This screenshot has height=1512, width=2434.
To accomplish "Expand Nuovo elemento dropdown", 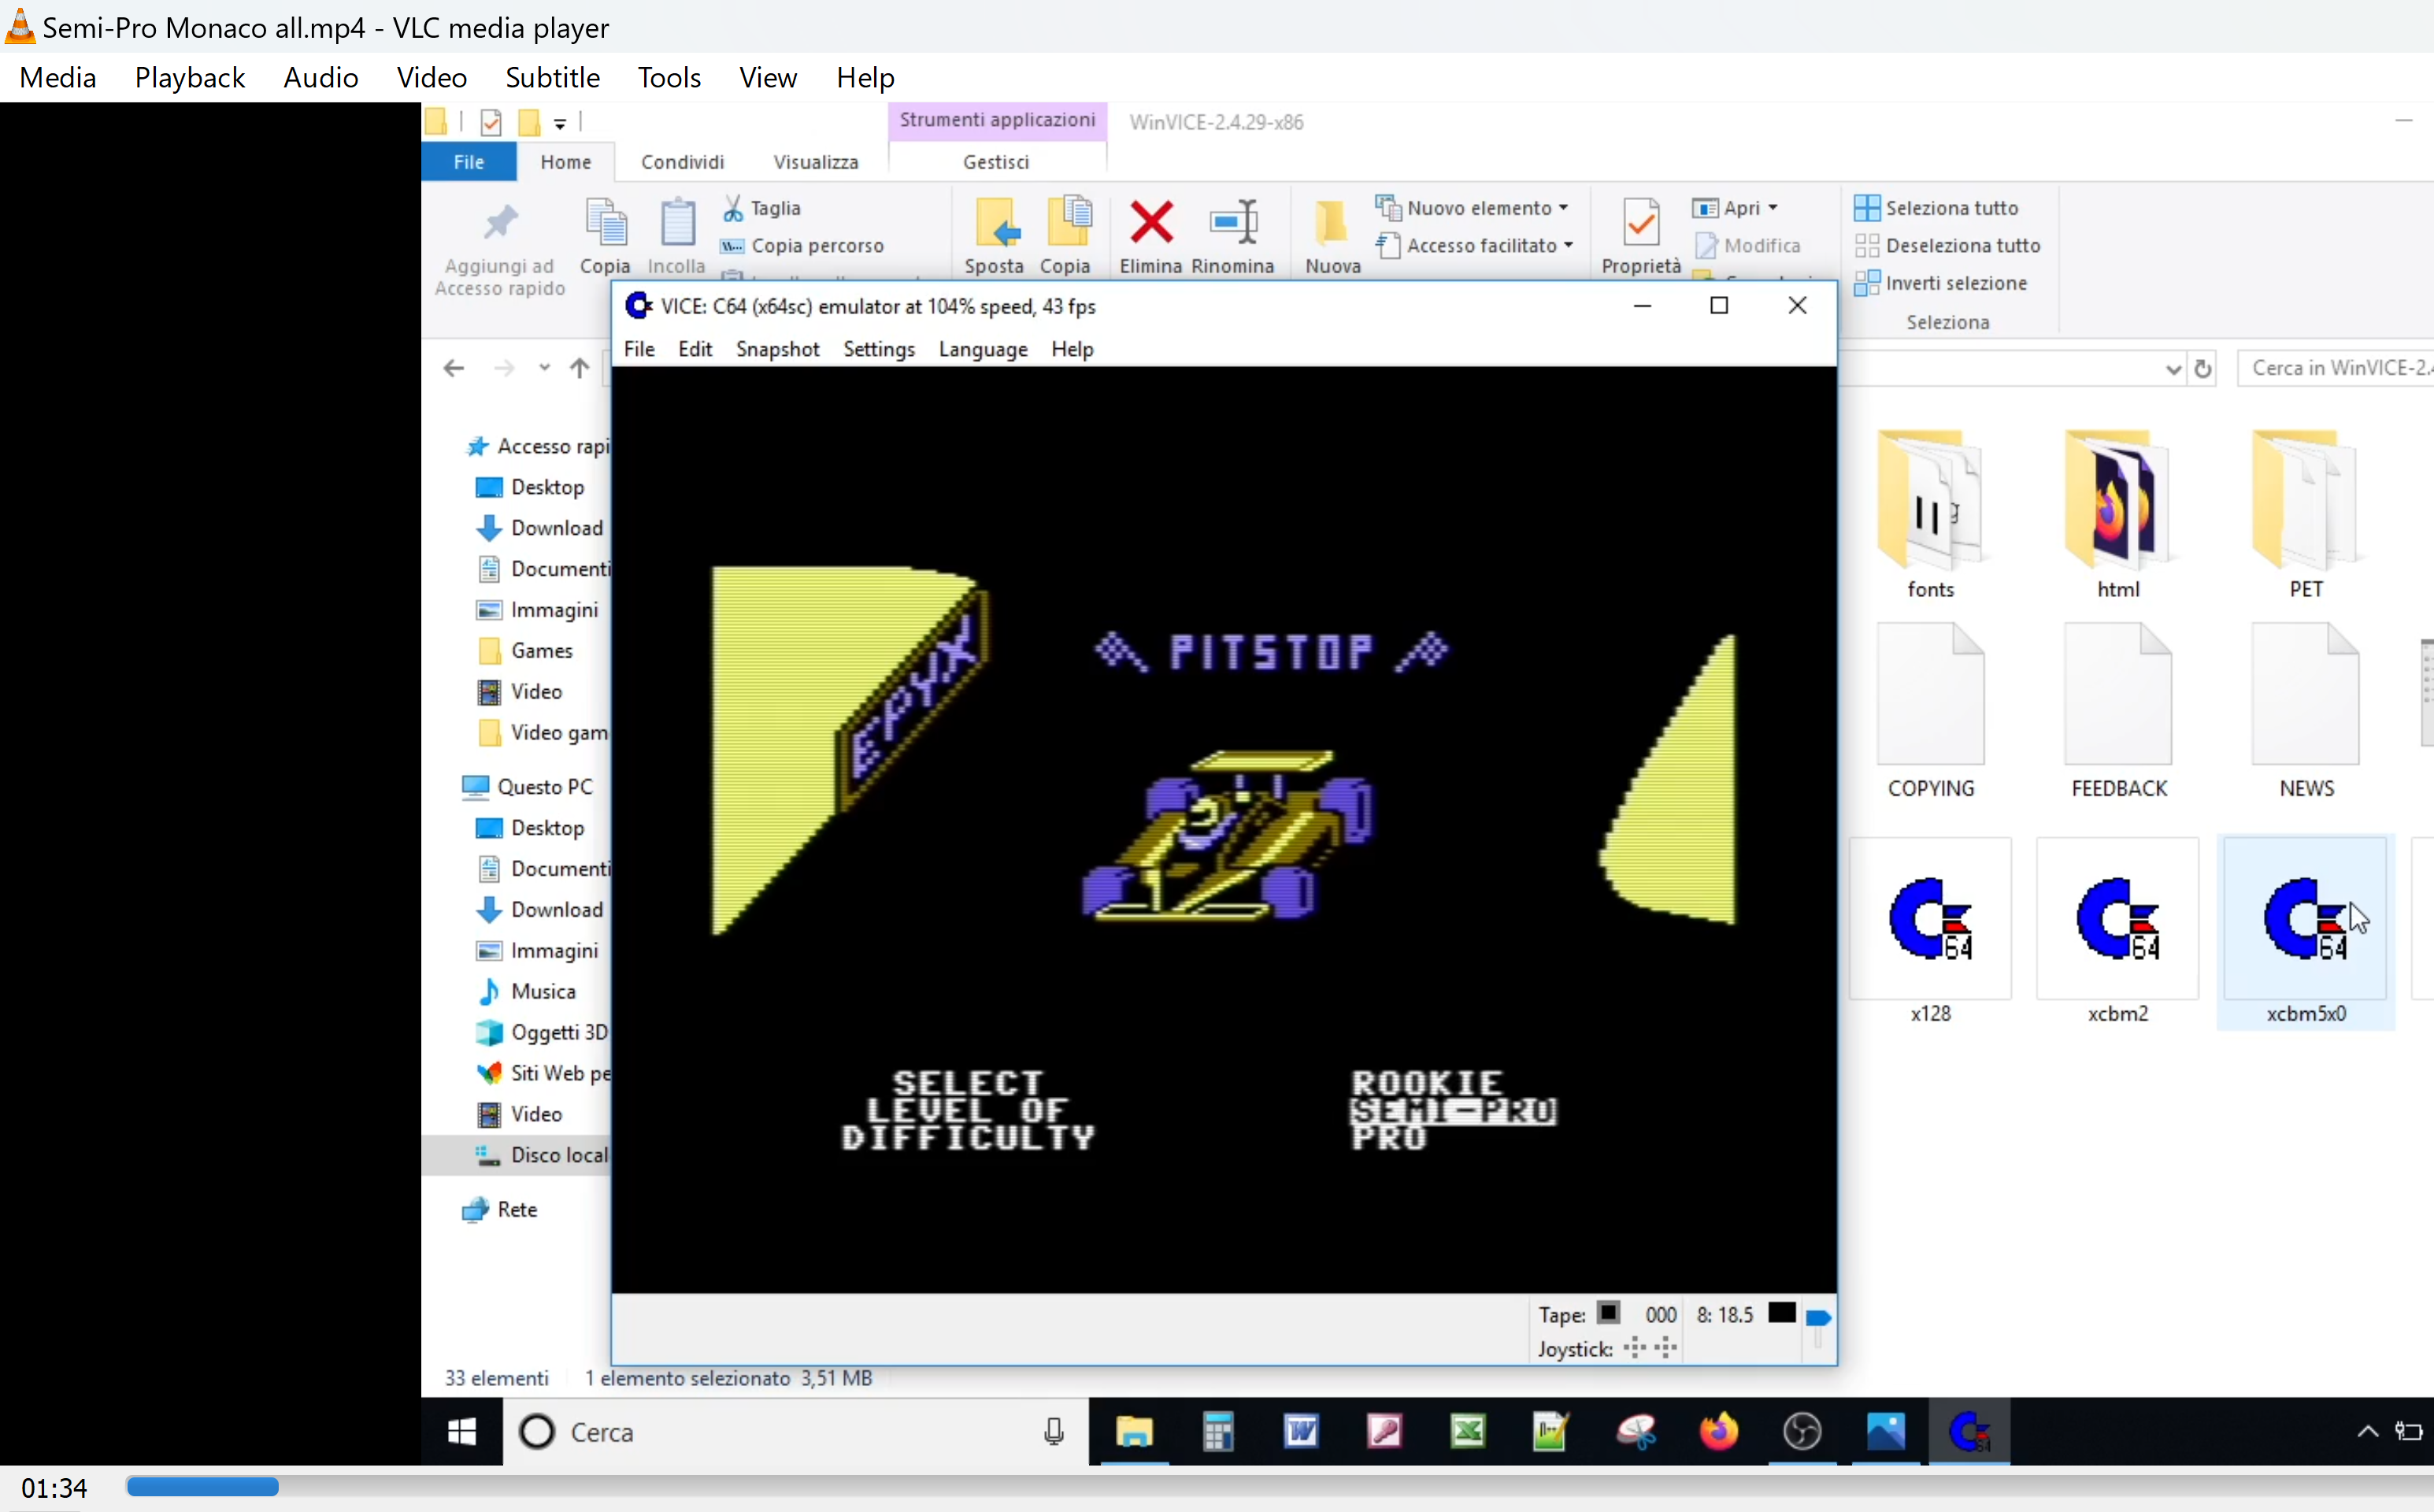I will coord(1563,208).
